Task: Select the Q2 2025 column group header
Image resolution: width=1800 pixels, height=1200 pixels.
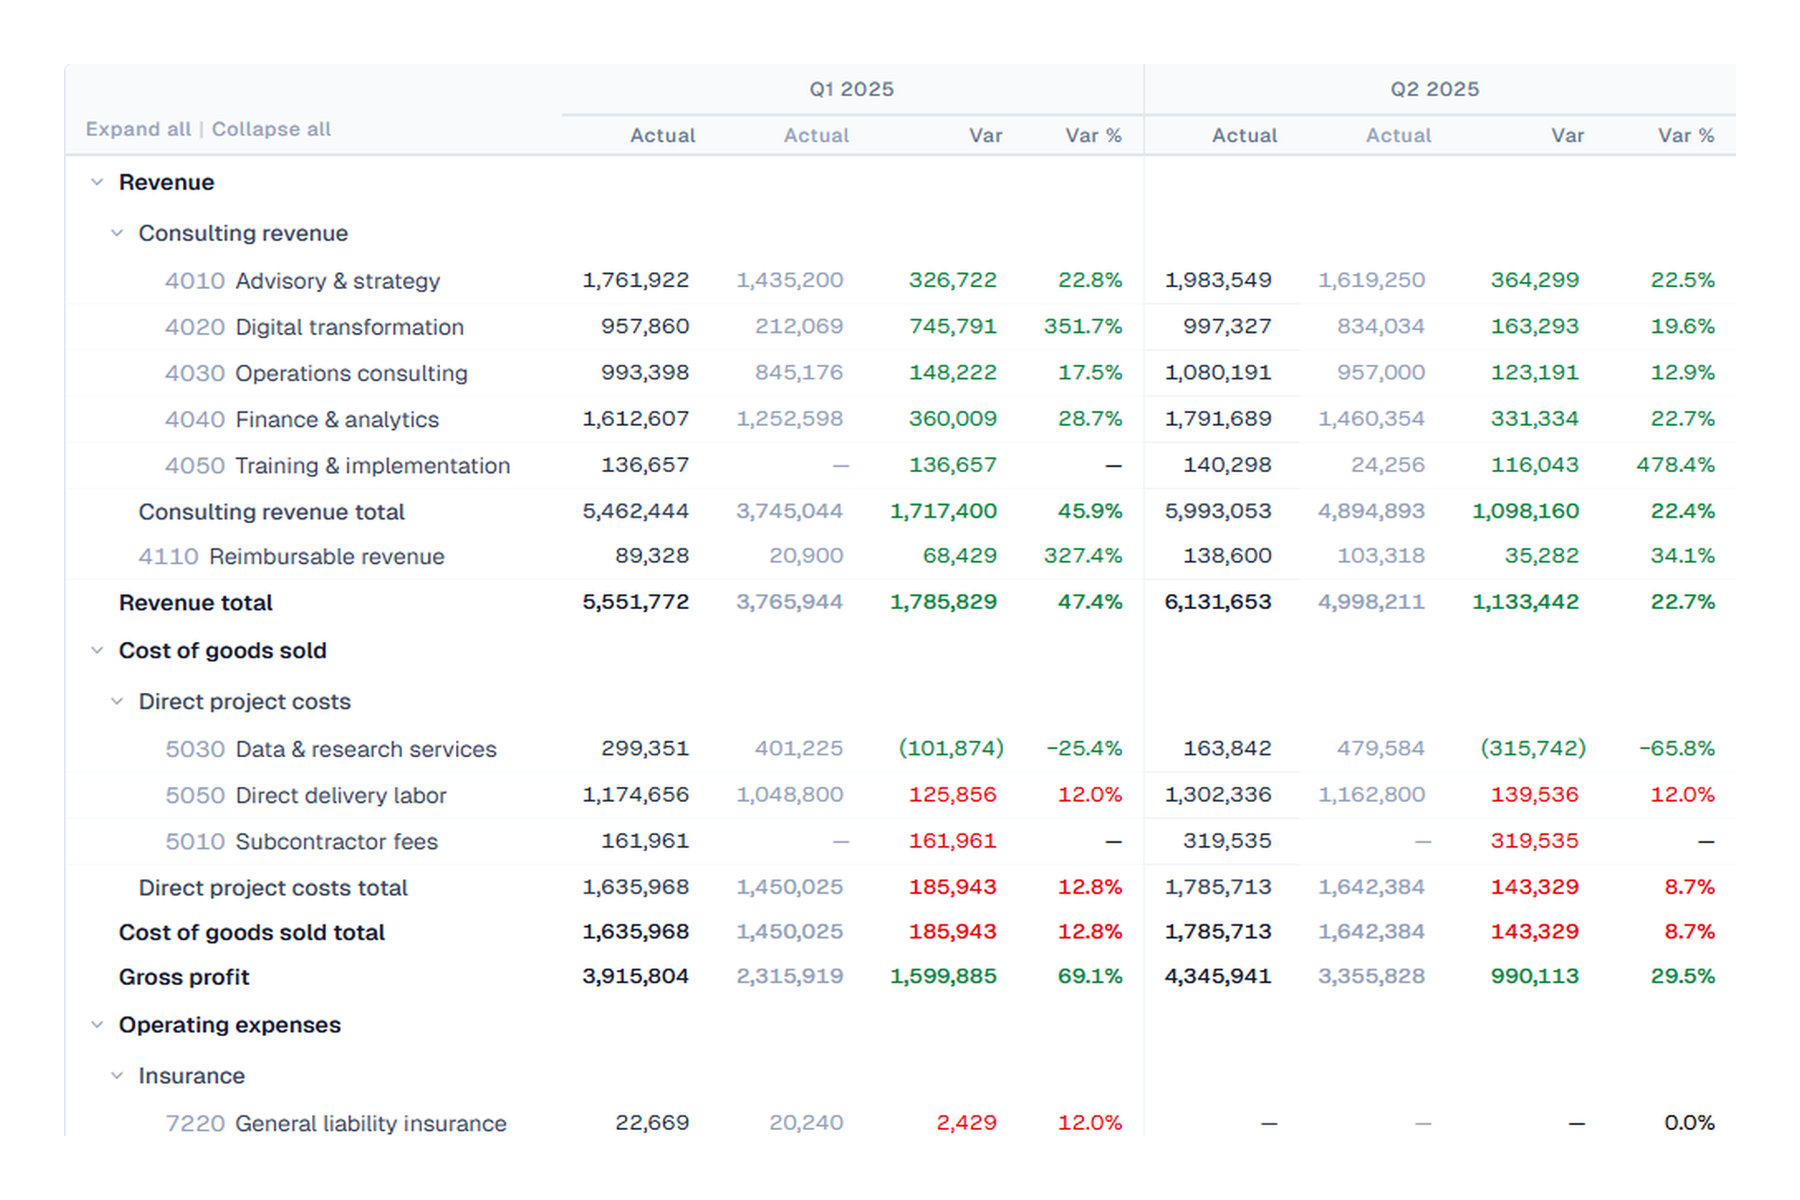Action: click(1435, 89)
